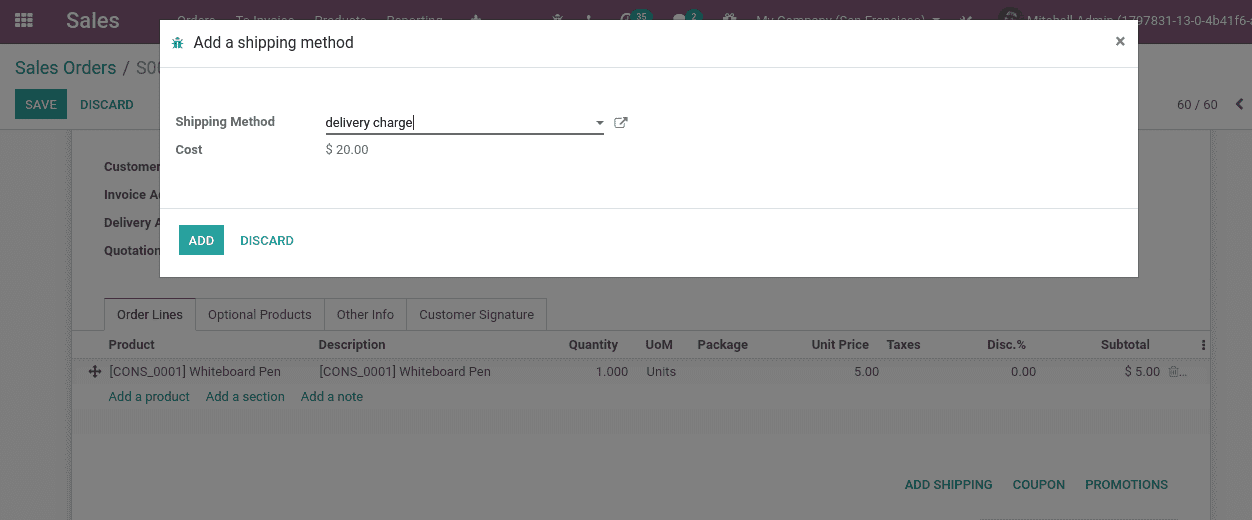This screenshot has height=520, width=1252.
Task: Click the Unit Price column header
Action: (x=840, y=345)
